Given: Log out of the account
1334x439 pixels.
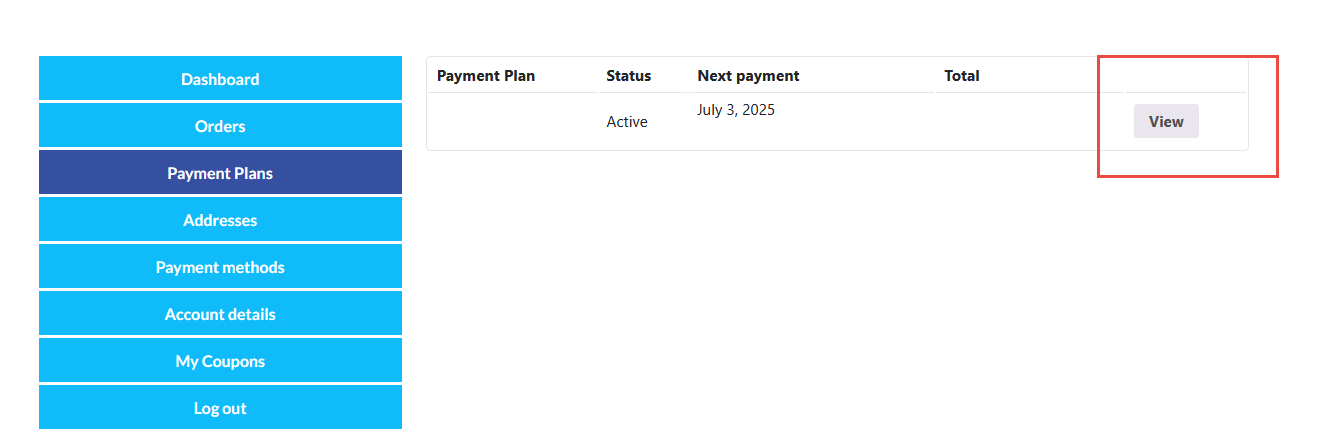Looking at the screenshot, I should tap(220, 408).
